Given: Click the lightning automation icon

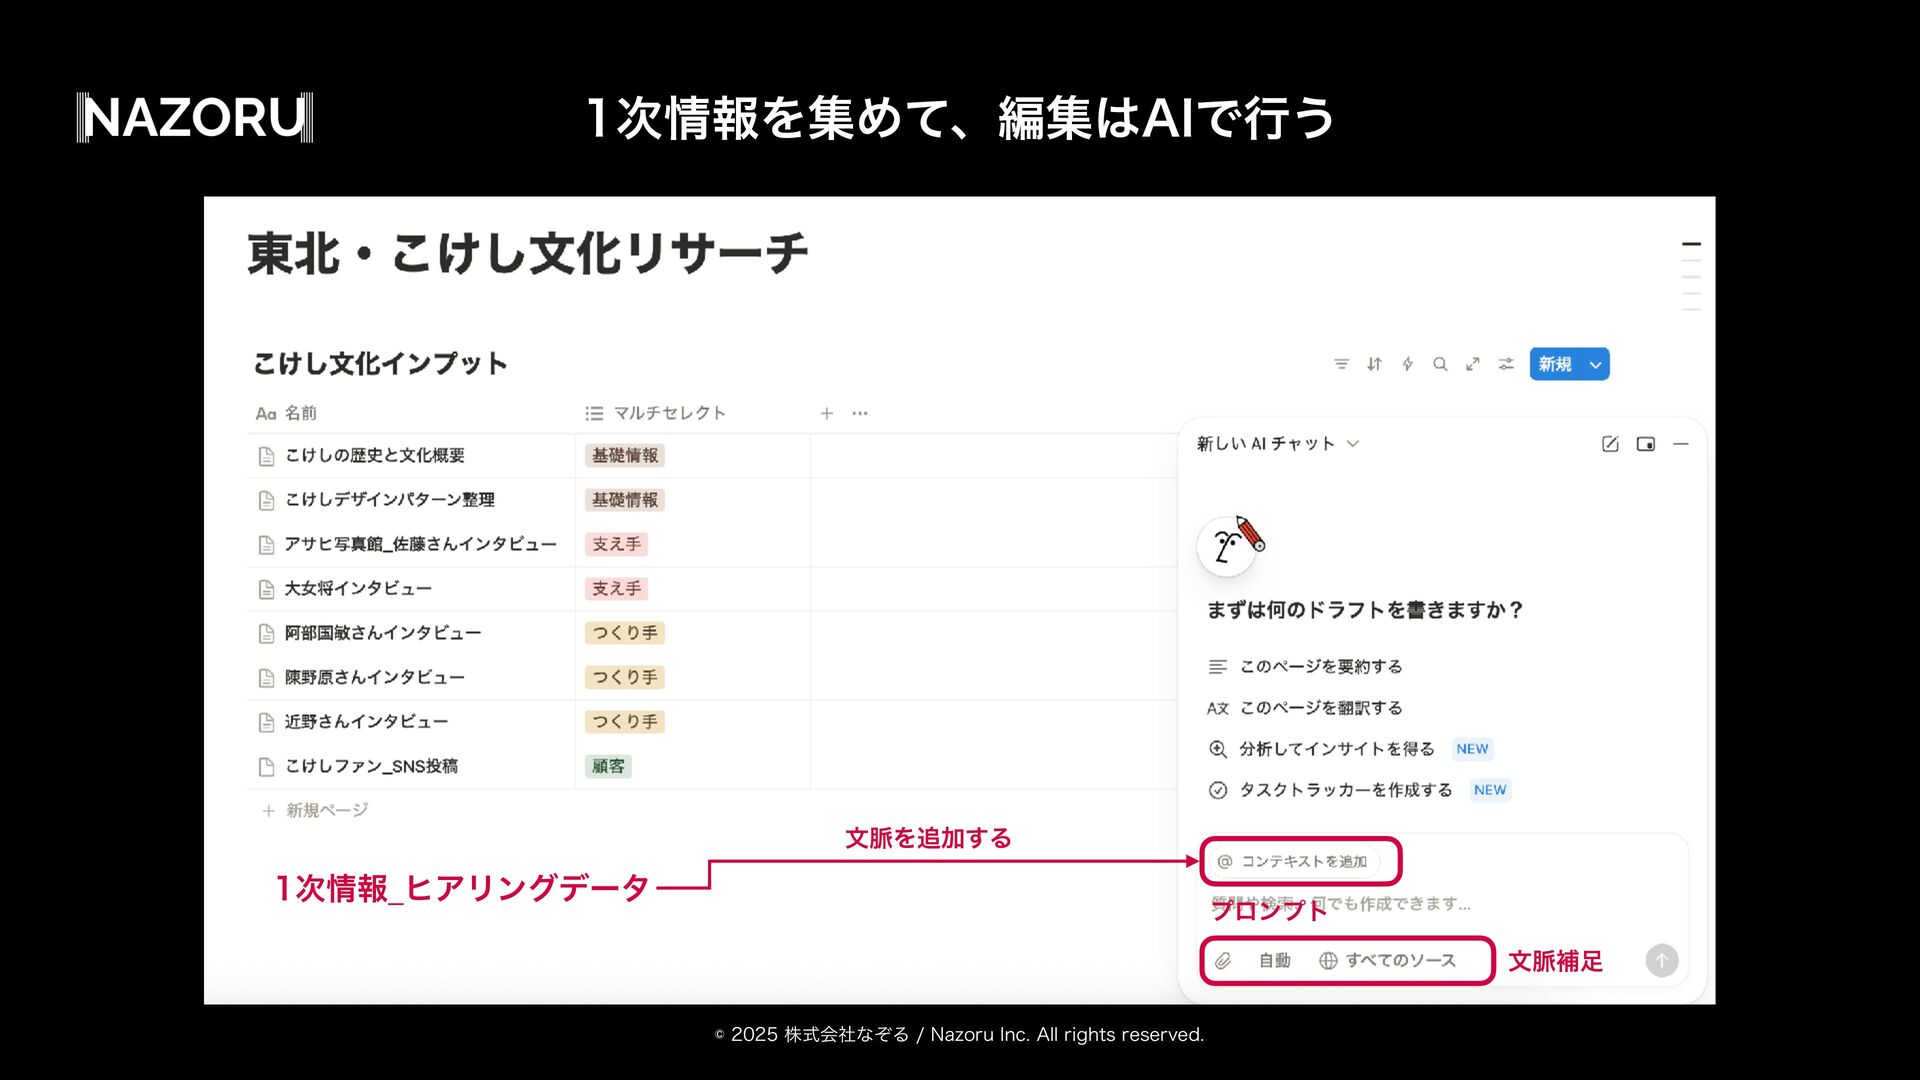Looking at the screenshot, I should tap(1407, 364).
